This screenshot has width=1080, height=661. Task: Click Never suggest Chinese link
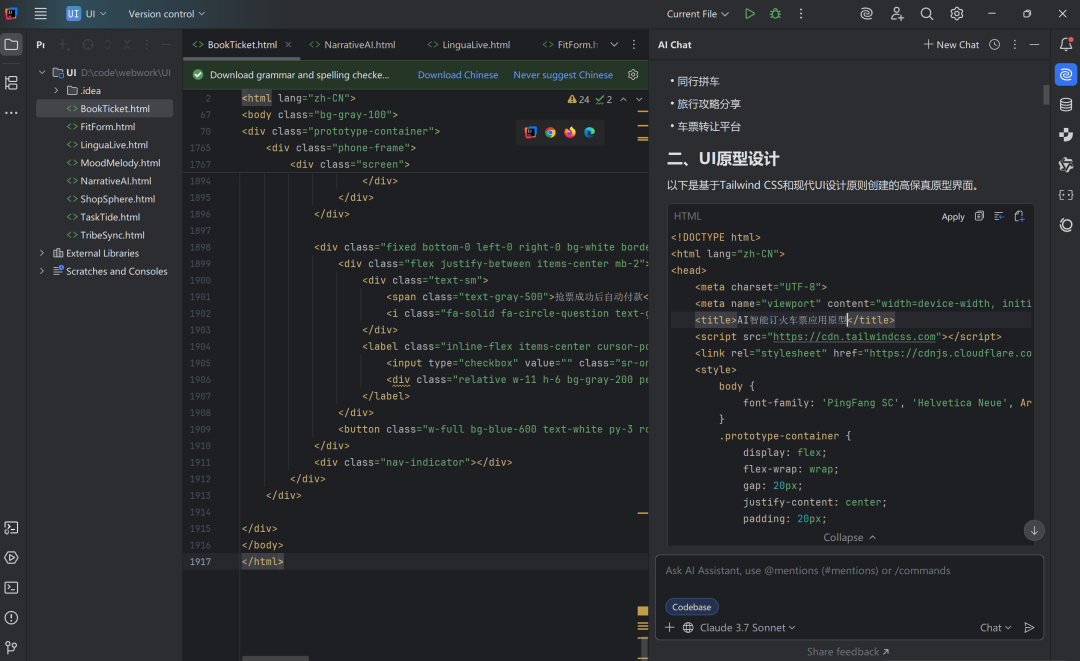tap(563, 74)
